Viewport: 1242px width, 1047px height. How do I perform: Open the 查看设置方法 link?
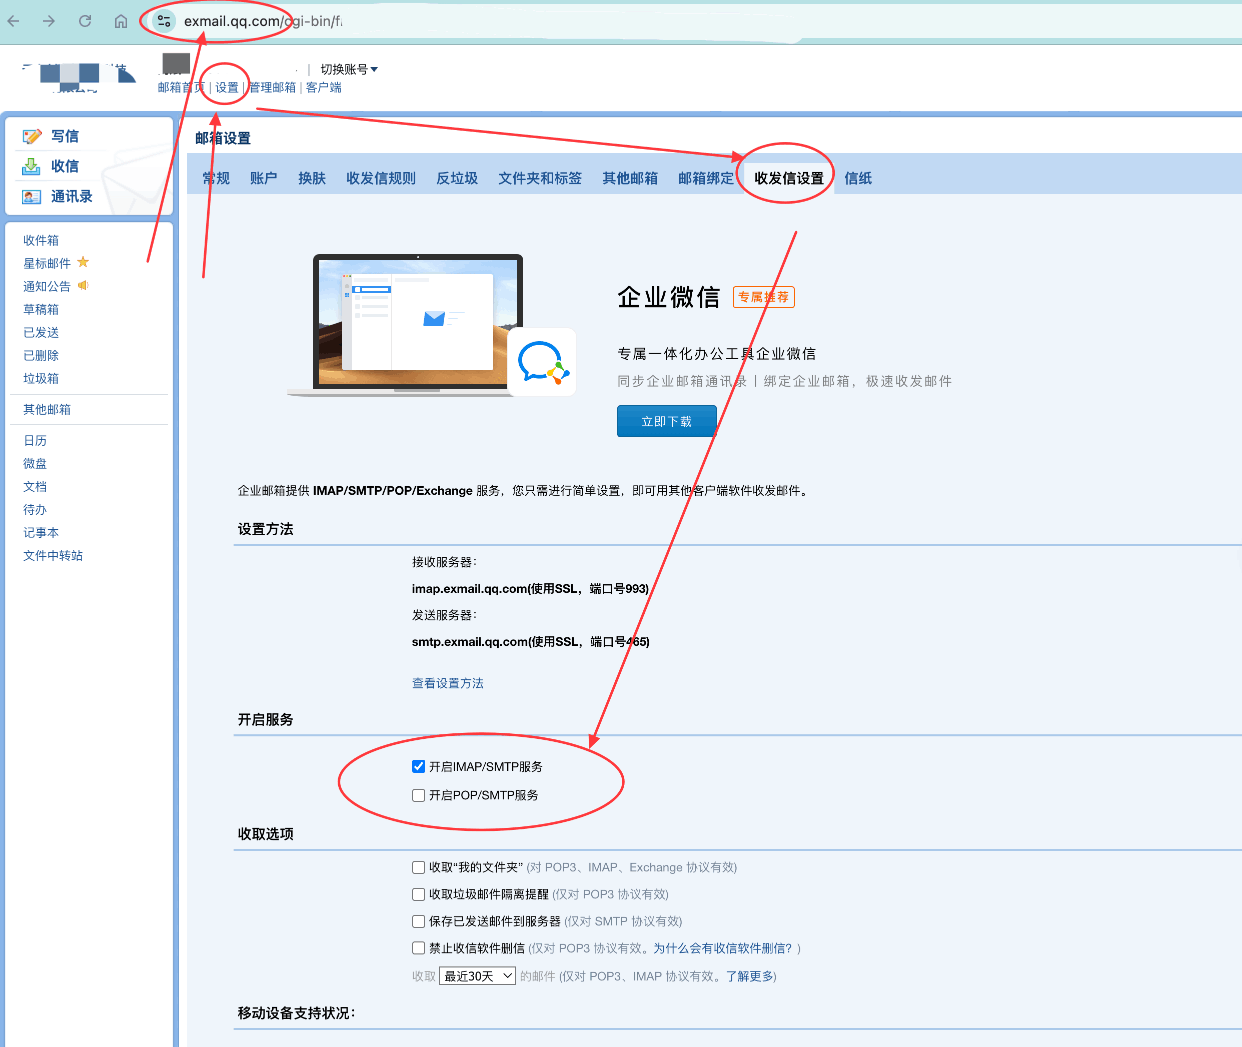[x=447, y=682]
